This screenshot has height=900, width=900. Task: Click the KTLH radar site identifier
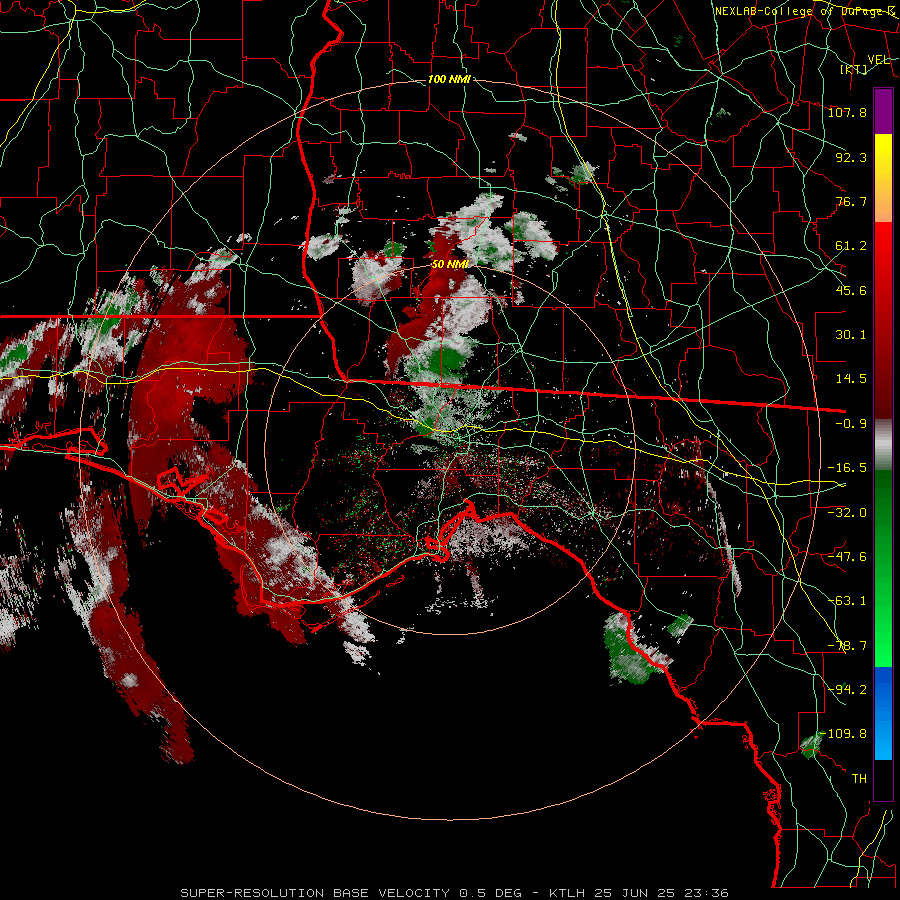tap(567, 893)
